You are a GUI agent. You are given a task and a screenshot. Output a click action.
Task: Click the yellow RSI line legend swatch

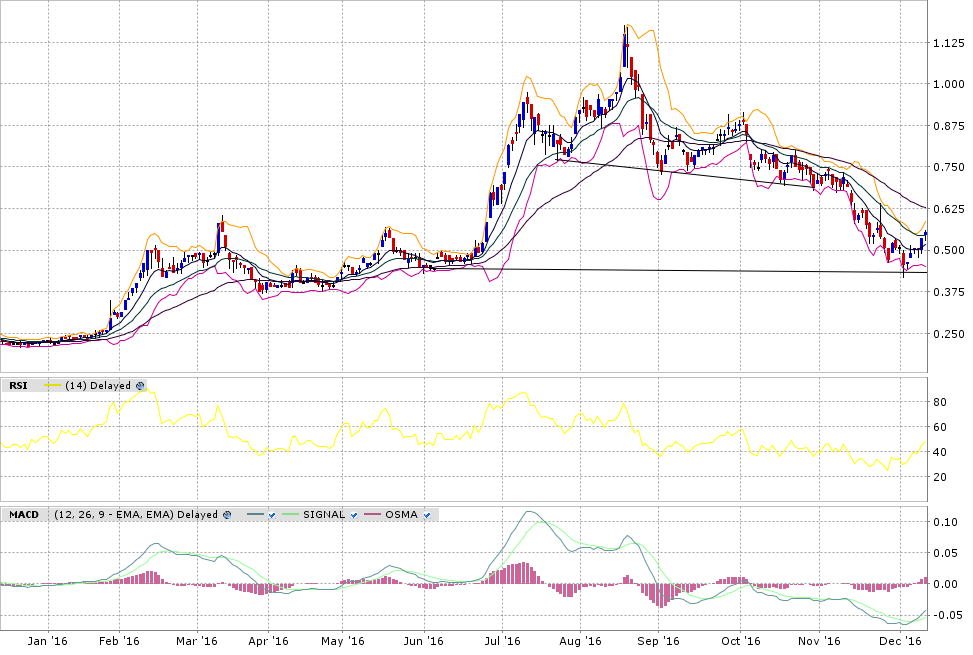click(x=50, y=385)
